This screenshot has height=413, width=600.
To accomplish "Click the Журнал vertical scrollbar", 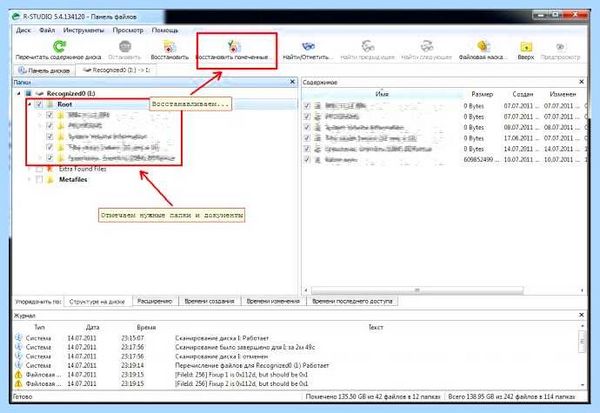I will point(582,341).
